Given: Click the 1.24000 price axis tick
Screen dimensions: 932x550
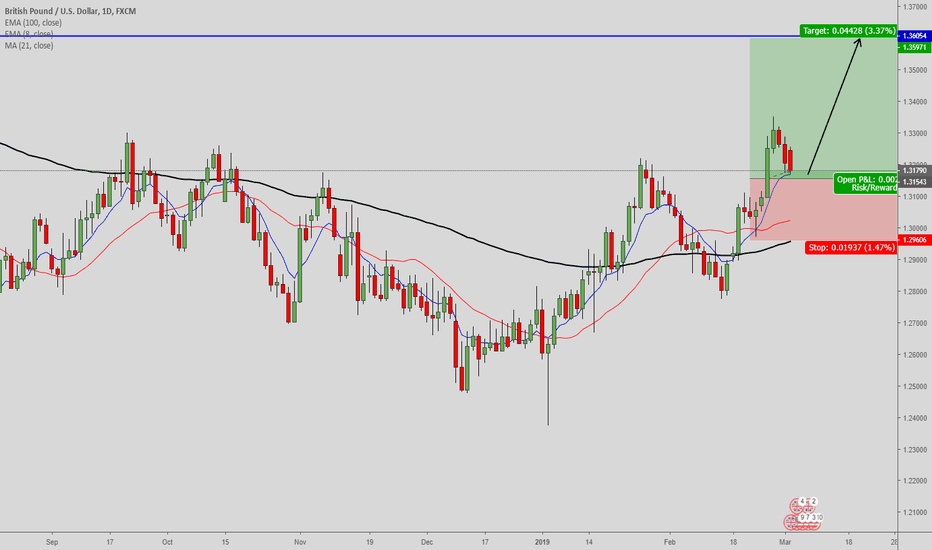Looking at the screenshot, I should 914,418.
